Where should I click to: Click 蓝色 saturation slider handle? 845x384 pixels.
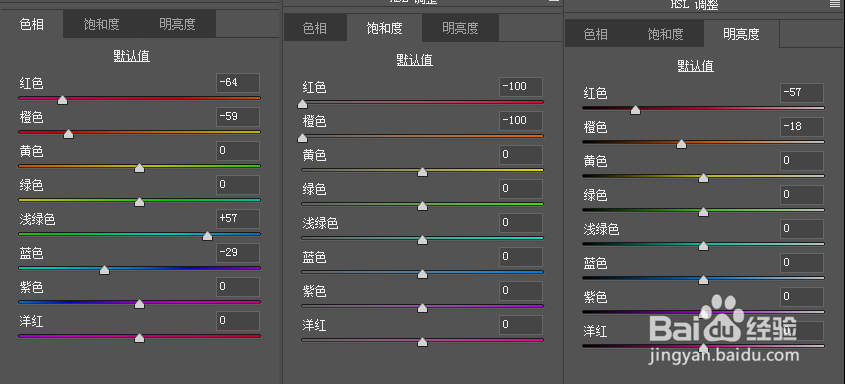[422, 274]
